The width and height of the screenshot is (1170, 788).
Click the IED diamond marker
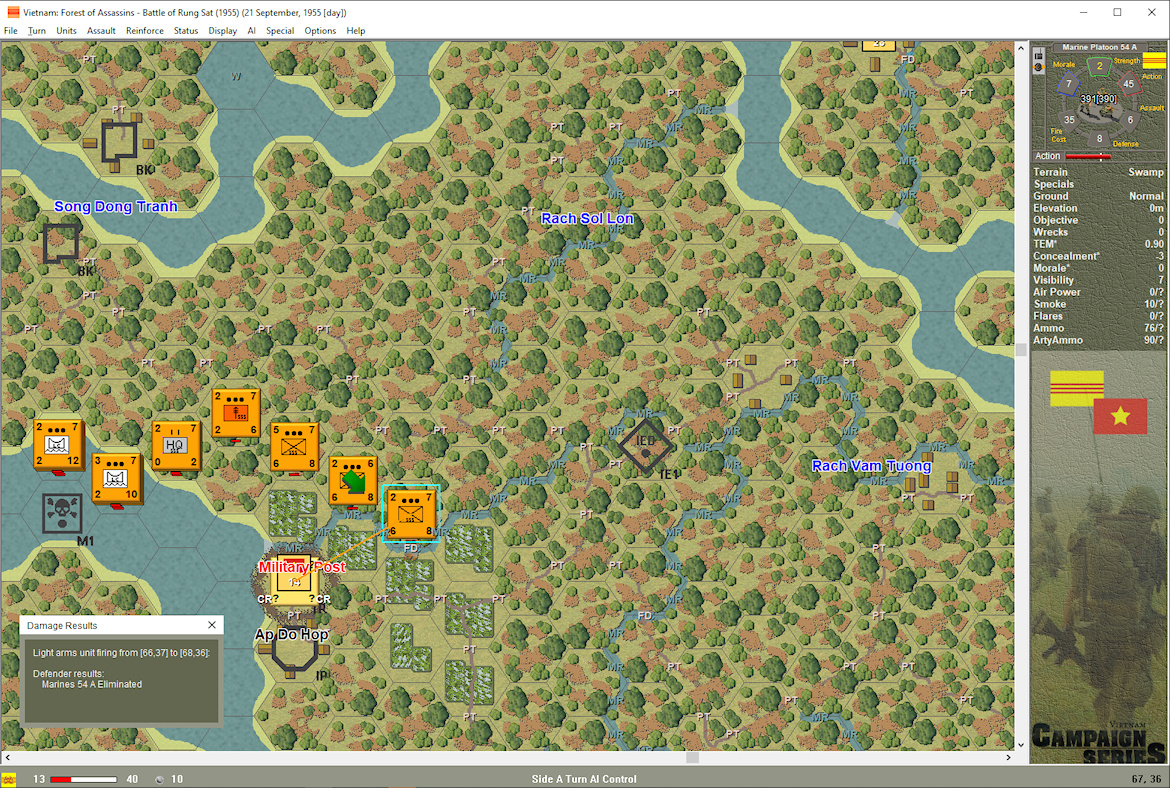coord(645,445)
